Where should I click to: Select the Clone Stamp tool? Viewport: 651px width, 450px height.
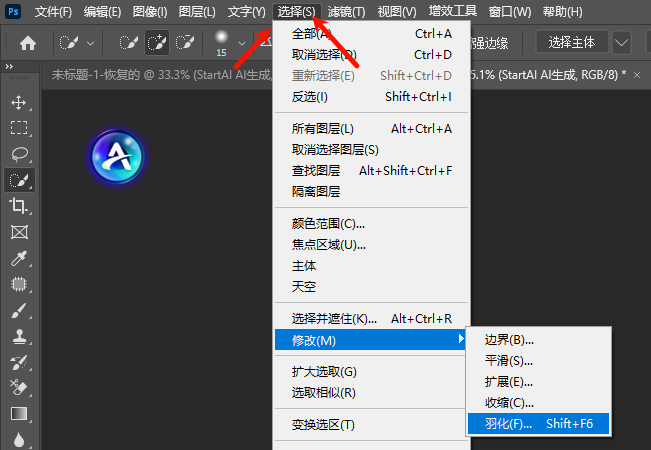click(x=18, y=337)
